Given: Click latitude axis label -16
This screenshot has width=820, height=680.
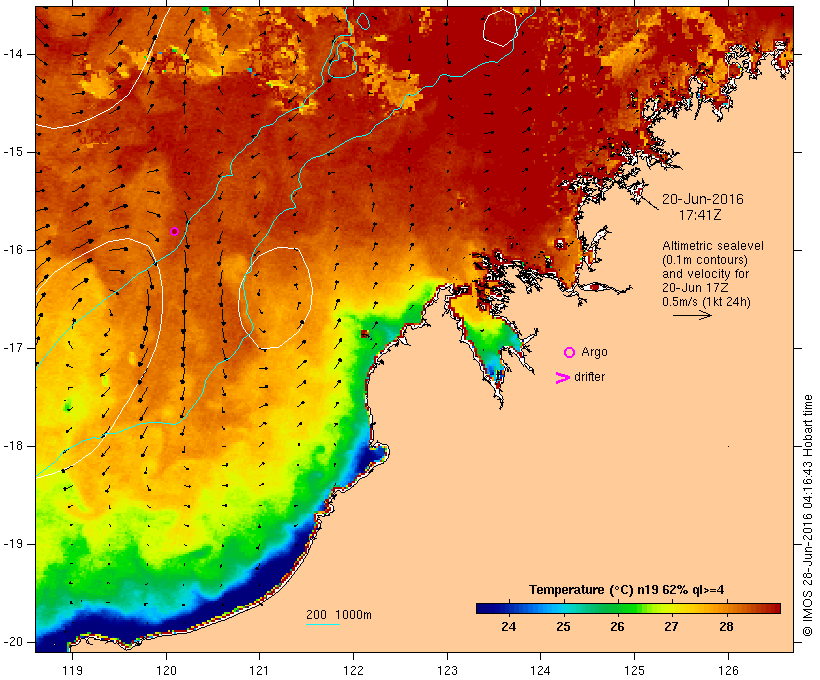Looking at the screenshot, I should [13, 250].
